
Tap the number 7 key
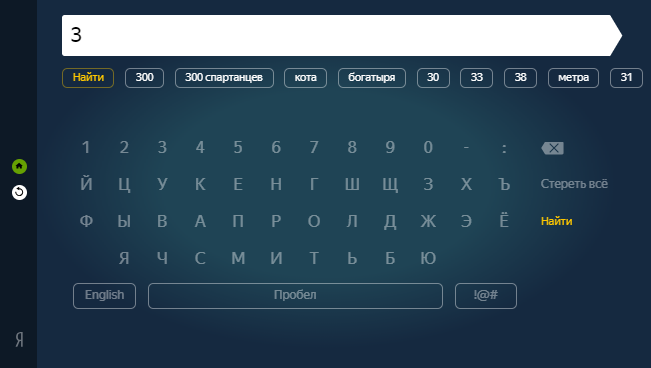click(x=314, y=147)
